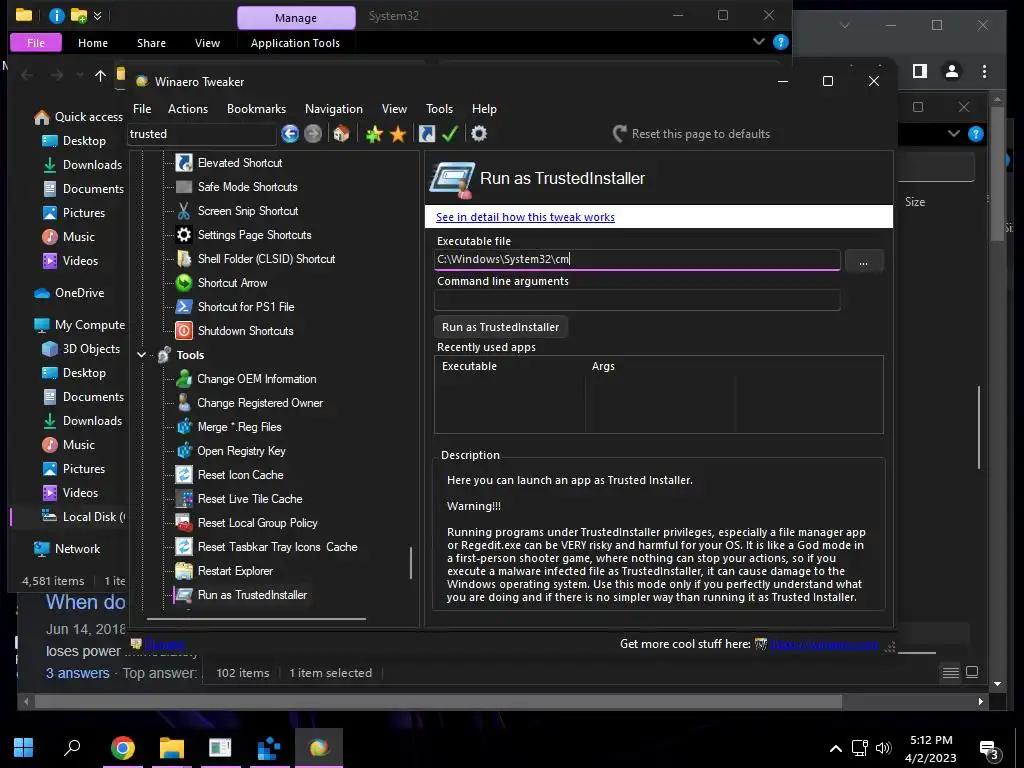Open the Winaero Help menu
Image resolution: width=1024 pixels, height=768 pixels.
(485, 109)
